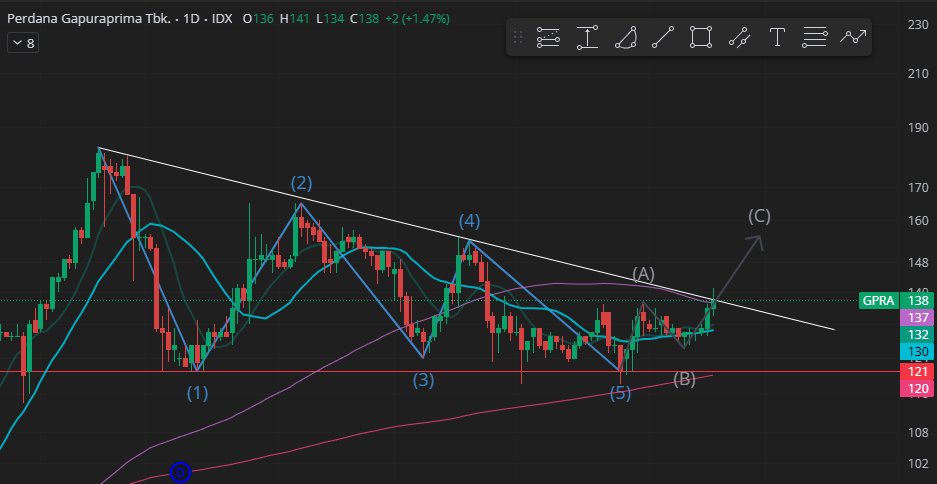This screenshot has height=484, width=937.
Task: Click the L134 low value in header
Action: pyautogui.click(x=330, y=19)
